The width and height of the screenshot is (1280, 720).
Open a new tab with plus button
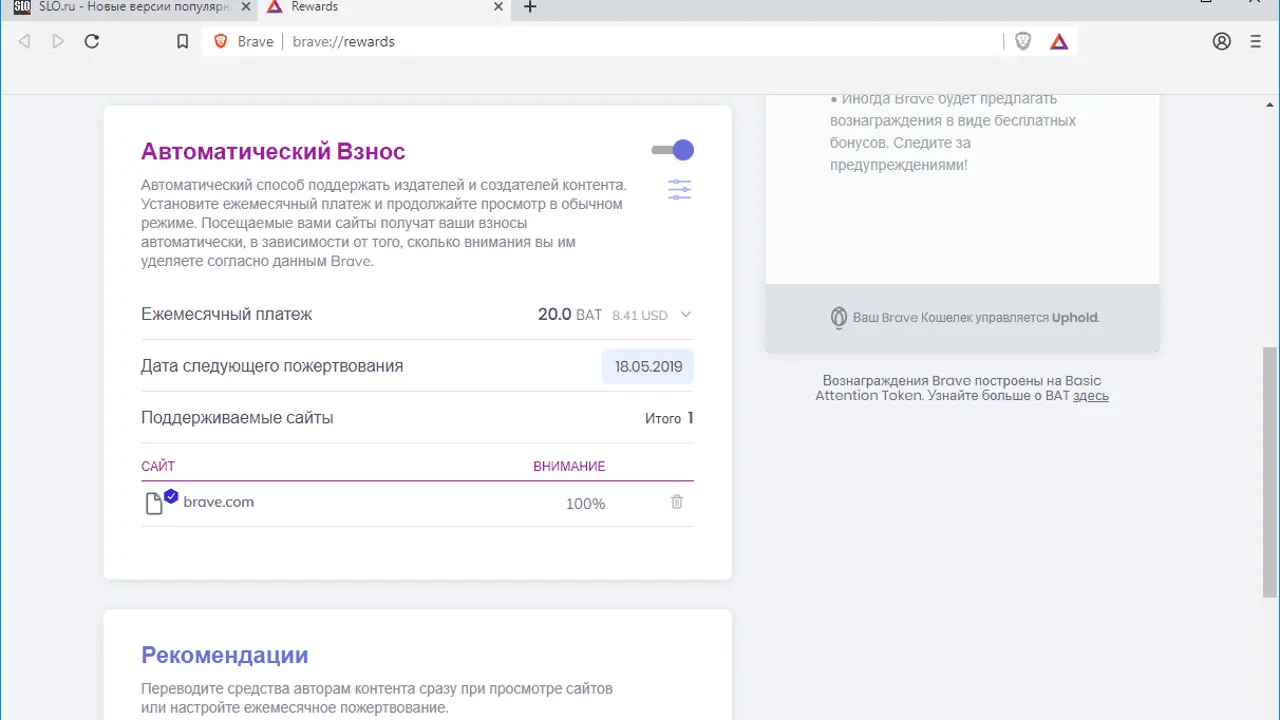pos(530,8)
